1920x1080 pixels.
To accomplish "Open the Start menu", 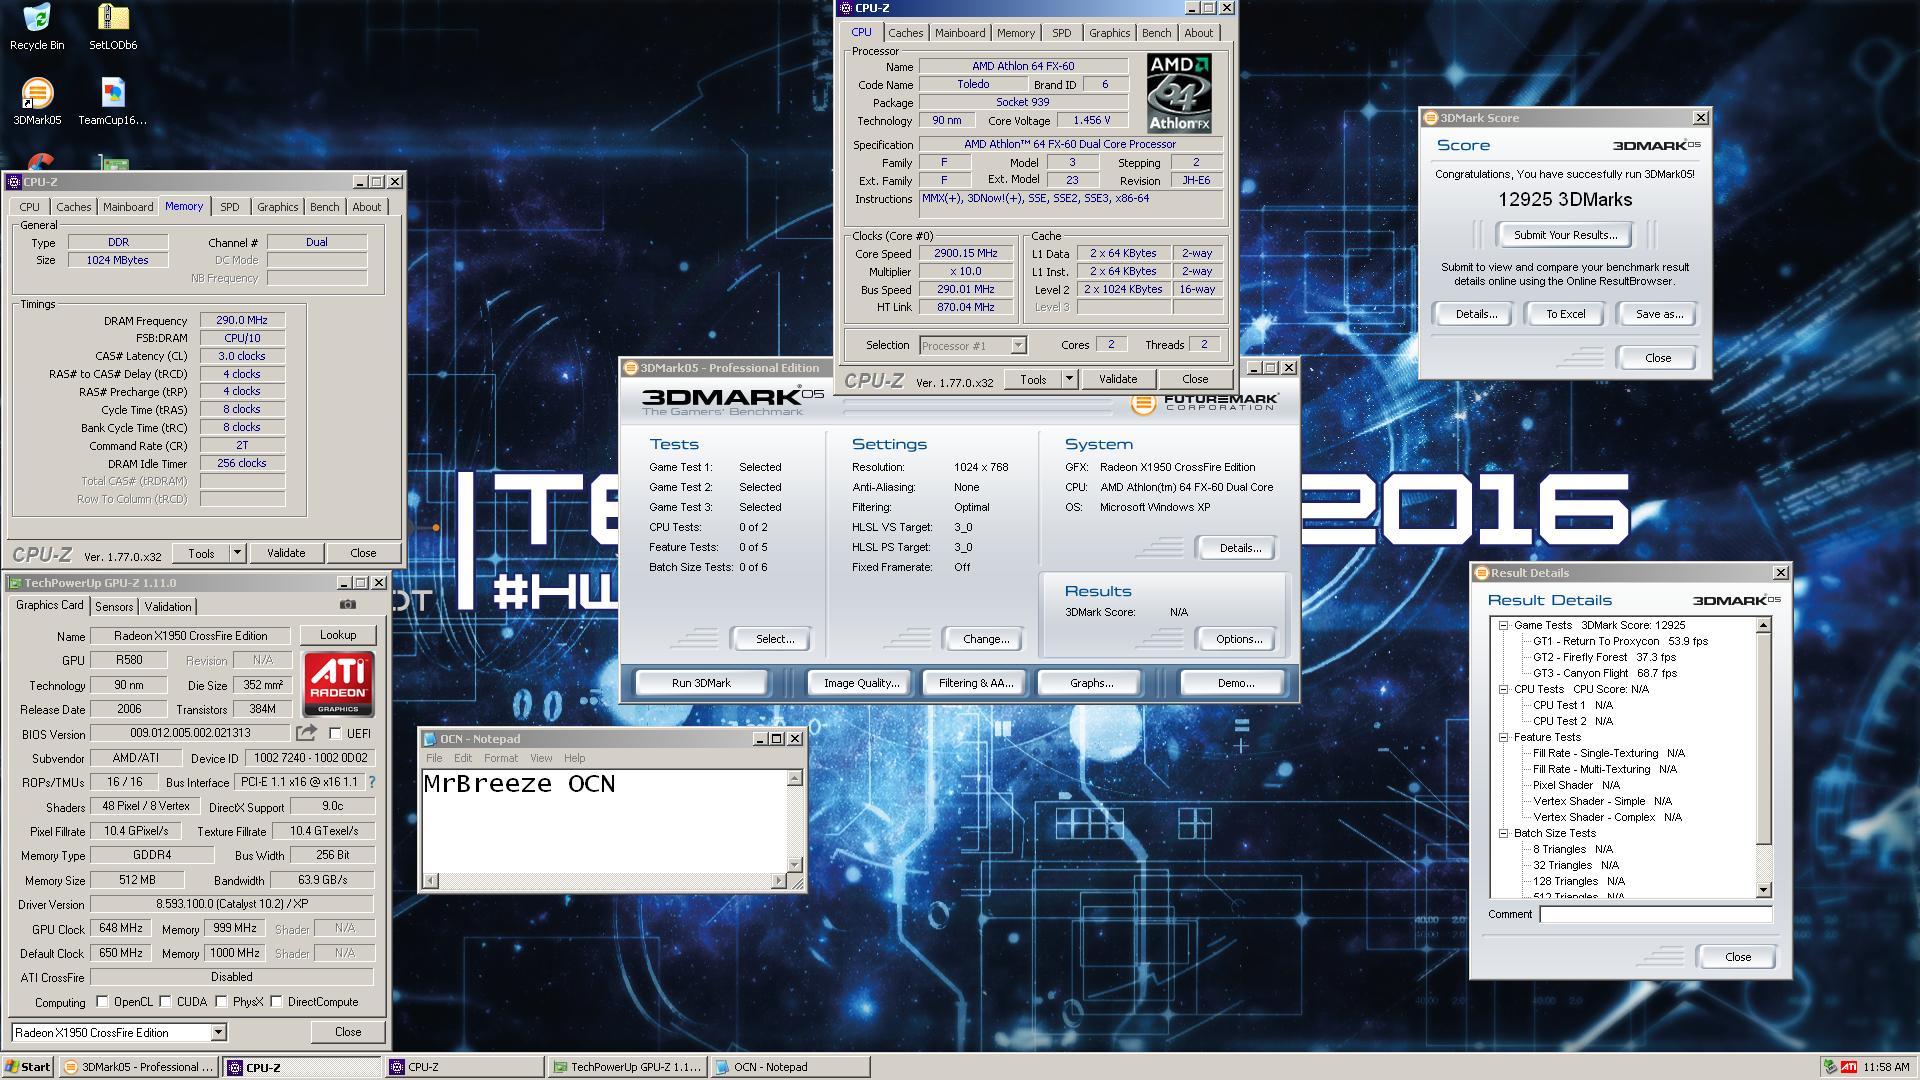I will pyautogui.click(x=28, y=1067).
